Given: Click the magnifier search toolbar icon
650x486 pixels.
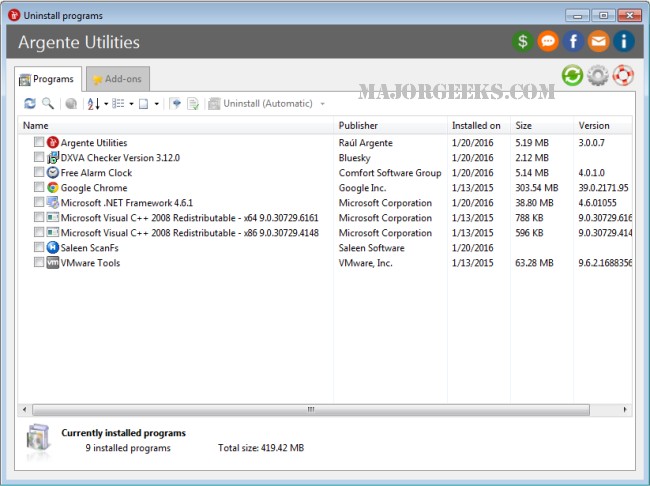Looking at the screenshot, I should coord(47,103).
